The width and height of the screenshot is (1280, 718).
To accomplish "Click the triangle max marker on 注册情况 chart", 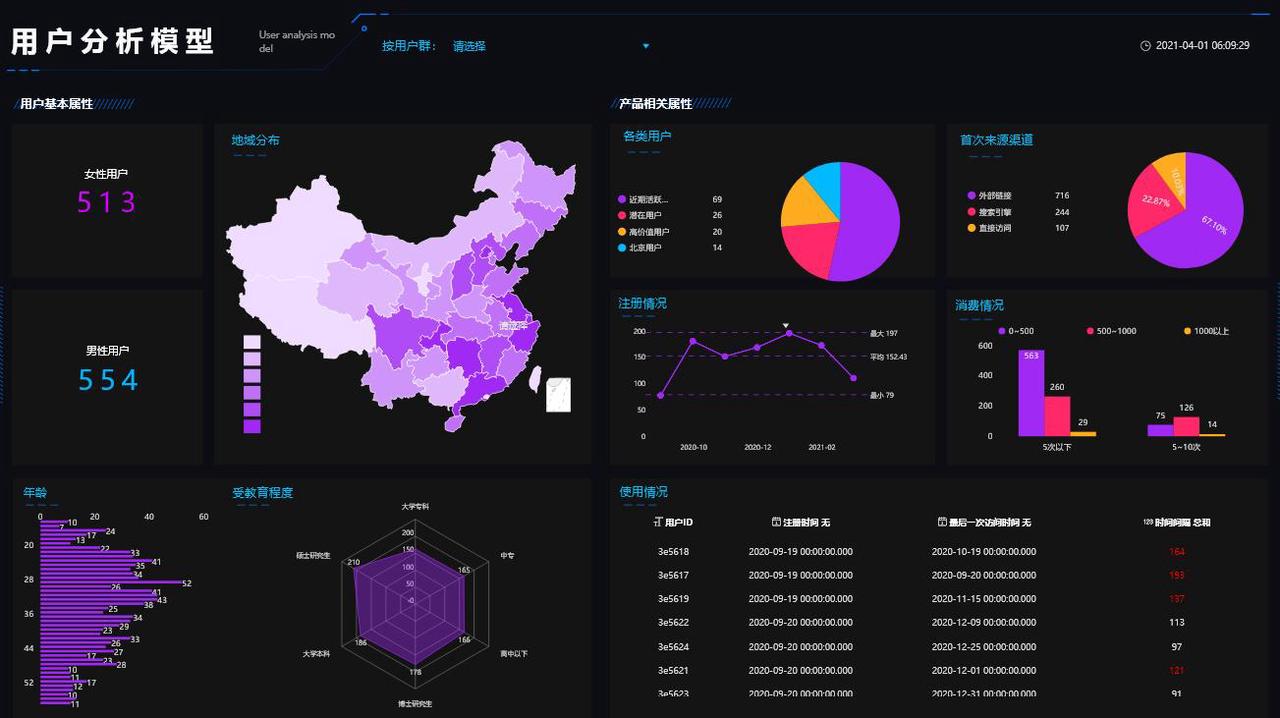I will pyautogui.click(x=787, y=325).
